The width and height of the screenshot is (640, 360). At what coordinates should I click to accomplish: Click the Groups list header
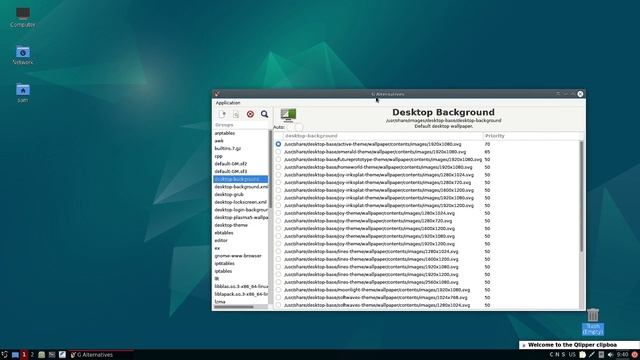(x=241, y=125)
